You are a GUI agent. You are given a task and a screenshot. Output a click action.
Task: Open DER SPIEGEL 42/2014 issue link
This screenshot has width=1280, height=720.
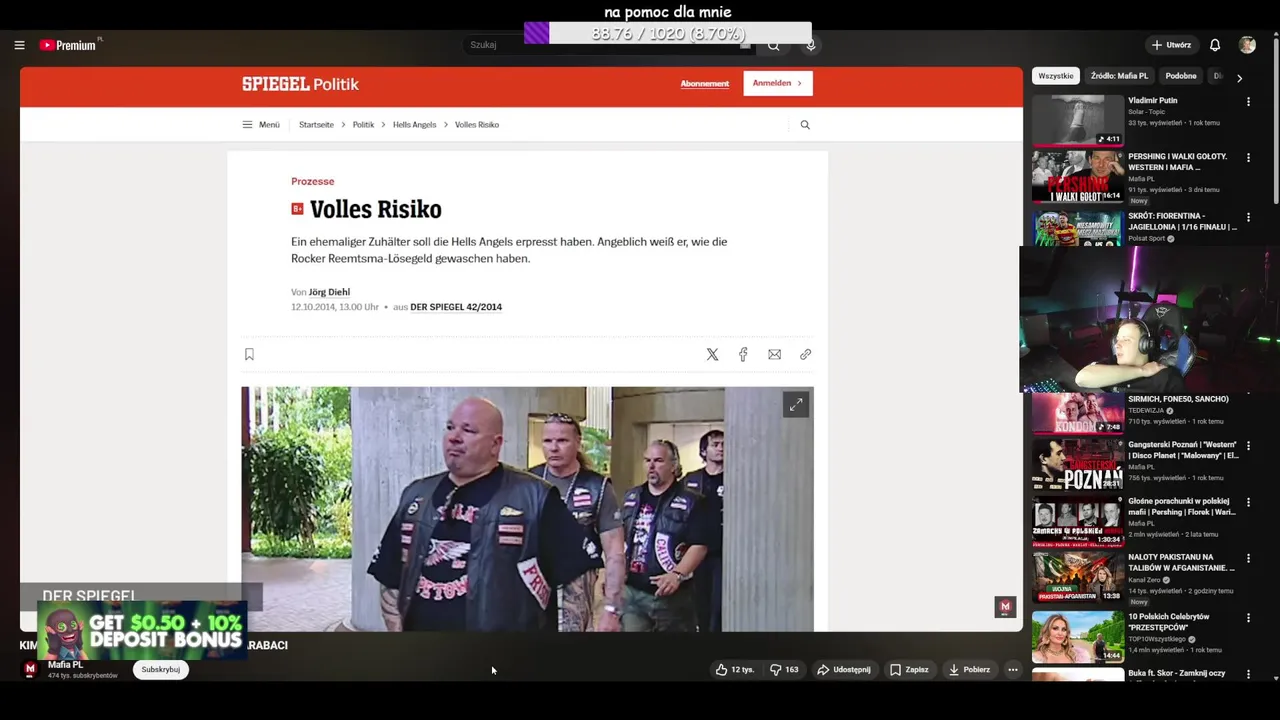click(x=456, y=307)
